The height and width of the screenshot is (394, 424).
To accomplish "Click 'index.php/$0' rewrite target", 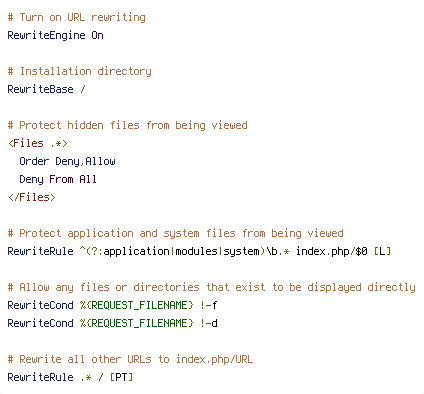I will pos(332,251).
